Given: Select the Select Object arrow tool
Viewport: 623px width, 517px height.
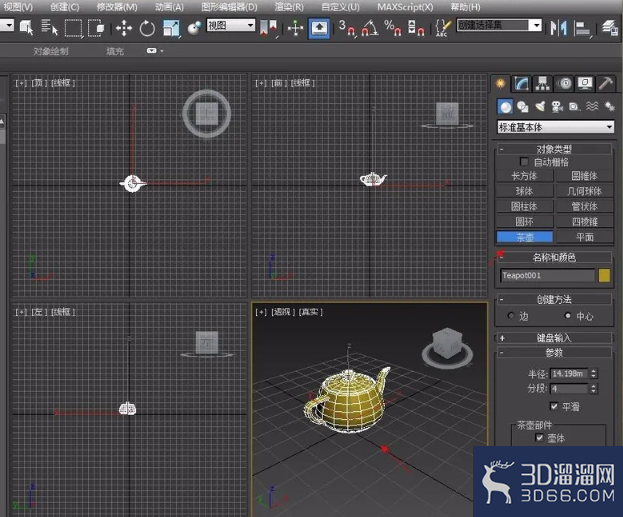Looking at the screenshot, I should pyautogui.click(x=27, y=28).
